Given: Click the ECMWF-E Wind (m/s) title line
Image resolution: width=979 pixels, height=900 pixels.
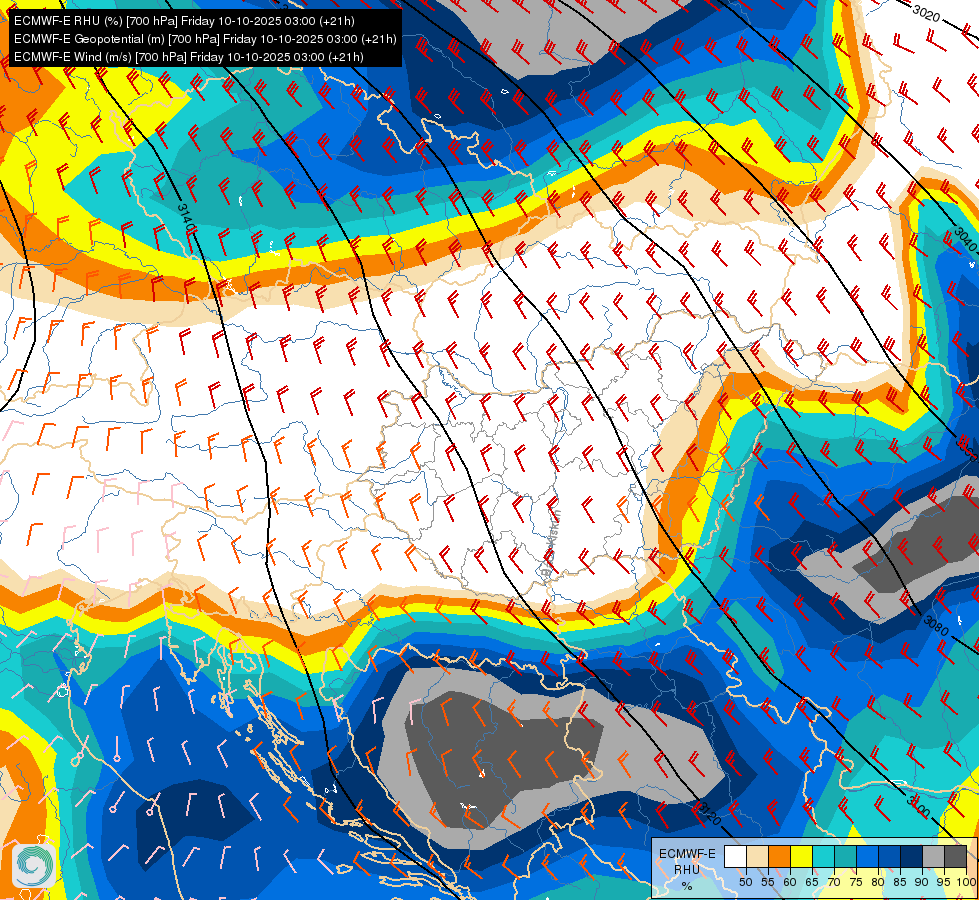Looking at the screenshot, I should [x=189, y=57].
